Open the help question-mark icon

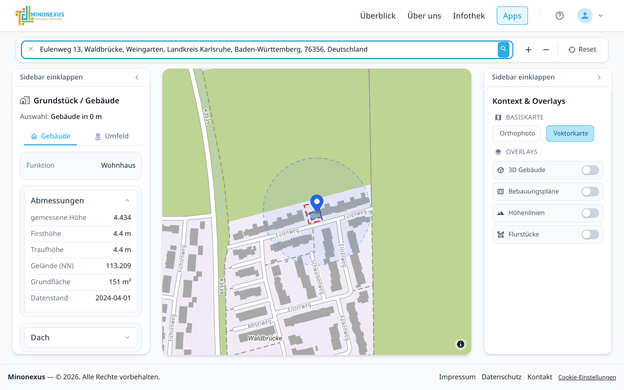tap(560, 16)
